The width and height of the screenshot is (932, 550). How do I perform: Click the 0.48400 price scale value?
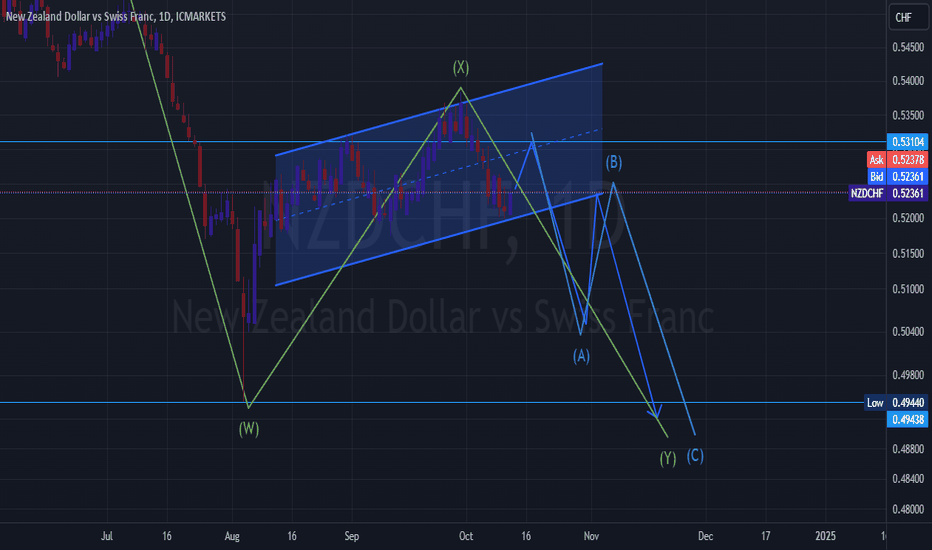tap(908, 479)
